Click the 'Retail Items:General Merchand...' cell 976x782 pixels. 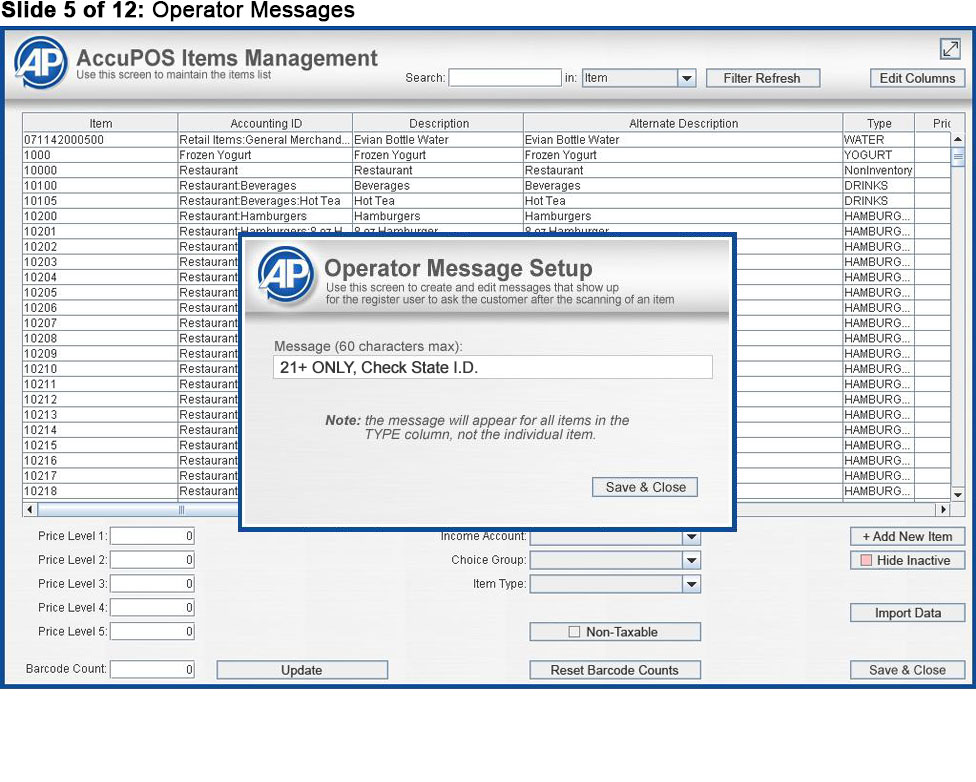266,139
